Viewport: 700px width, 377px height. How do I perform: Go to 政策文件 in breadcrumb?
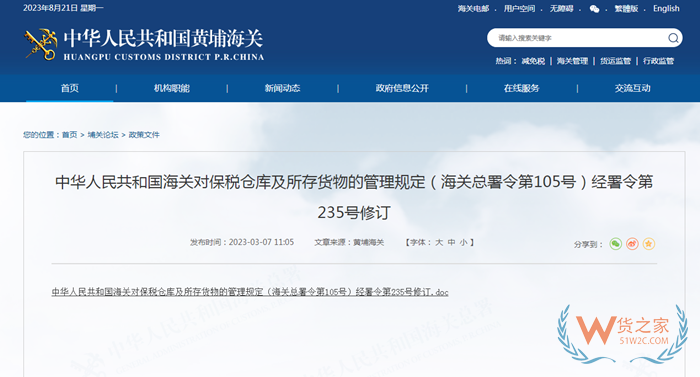pos(144,134)
